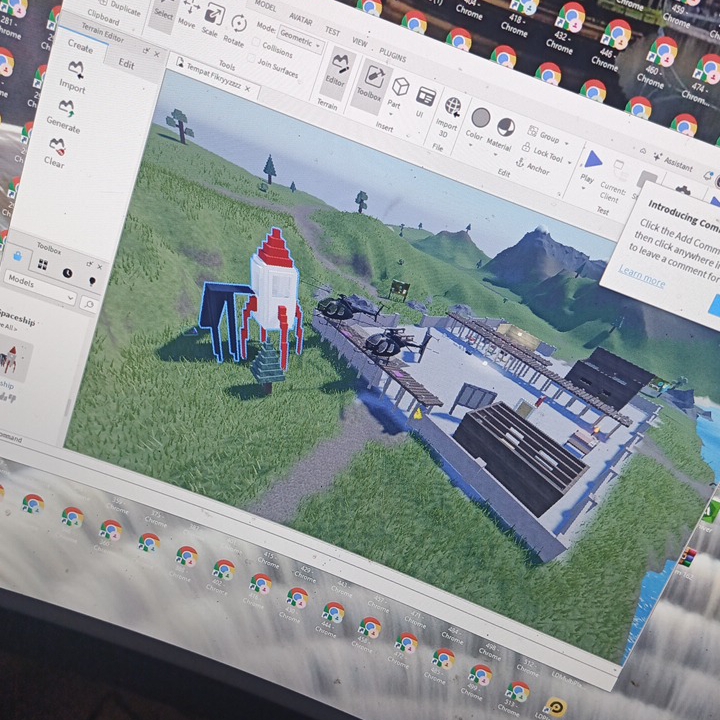
Task: Click the Import 3D globe icon
Action: (452, 106)
